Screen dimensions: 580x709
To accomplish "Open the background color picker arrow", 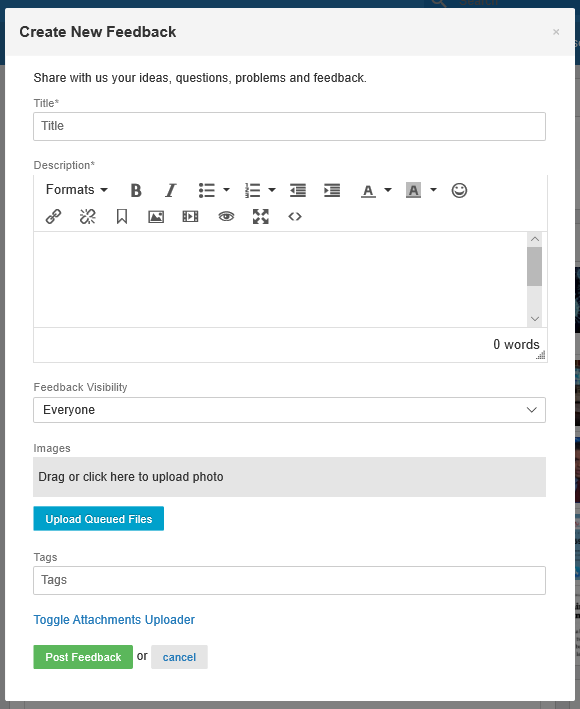I will click(x=433, y=190).
